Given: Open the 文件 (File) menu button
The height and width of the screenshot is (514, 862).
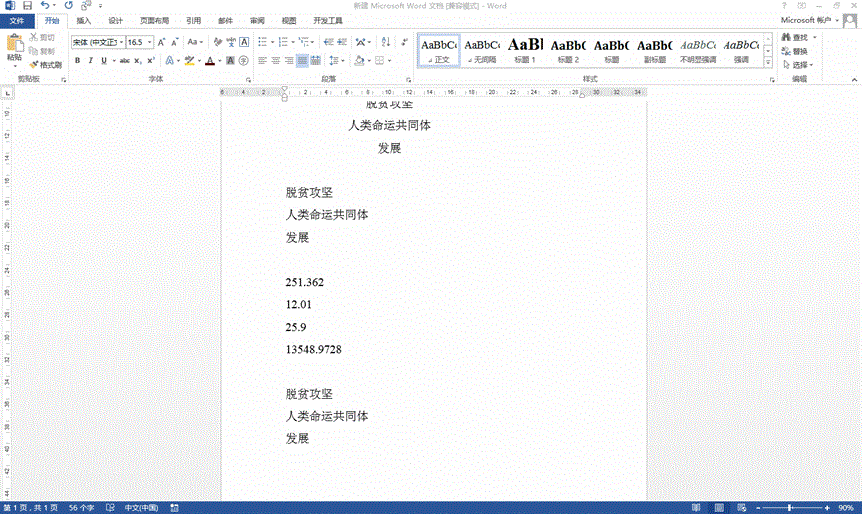Looking at the screenshot, I should 17,20.
